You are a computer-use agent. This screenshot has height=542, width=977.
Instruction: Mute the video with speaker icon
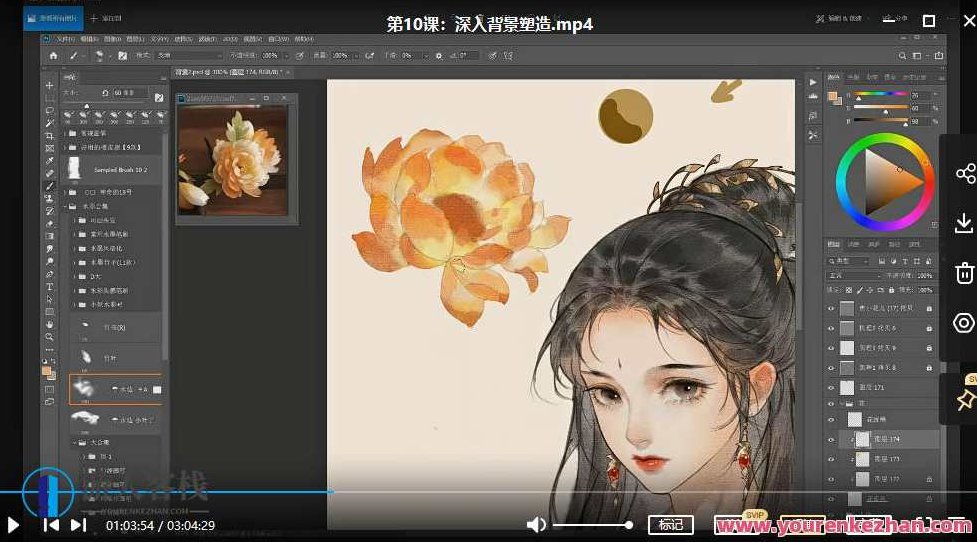point(536,525)
